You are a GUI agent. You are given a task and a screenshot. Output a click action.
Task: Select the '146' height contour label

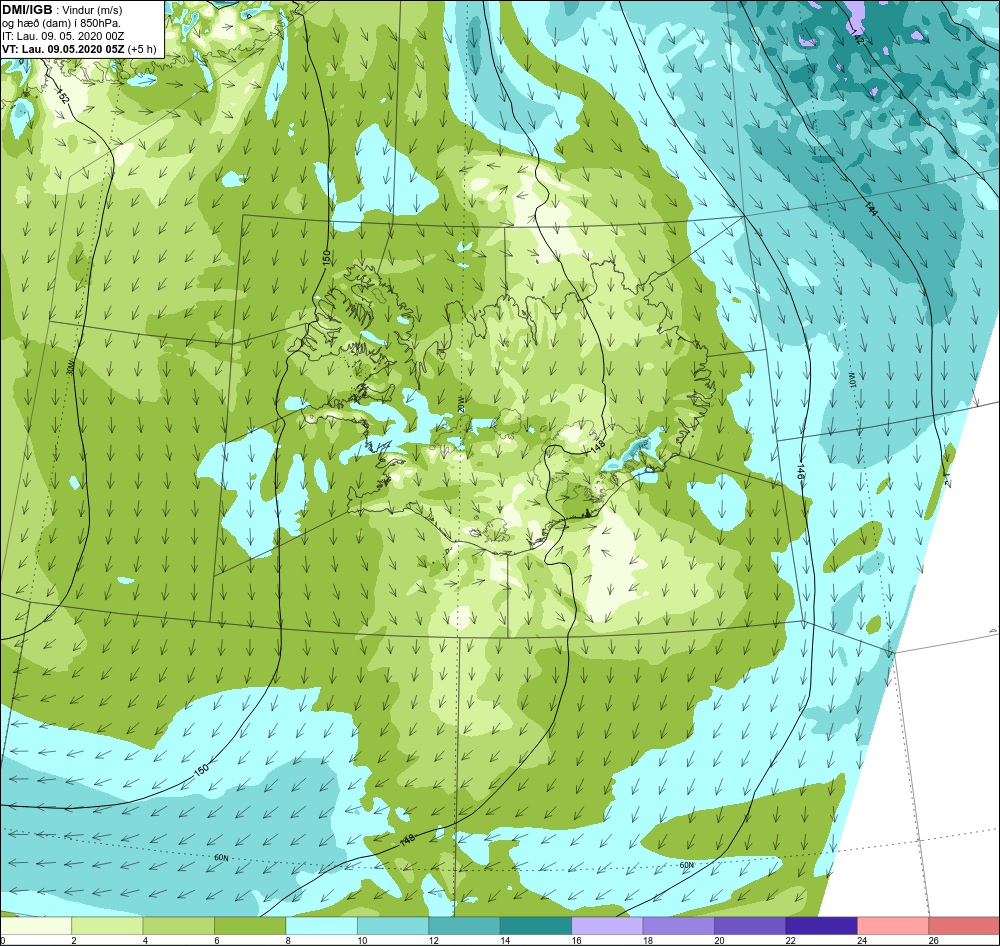coord(799,472)
